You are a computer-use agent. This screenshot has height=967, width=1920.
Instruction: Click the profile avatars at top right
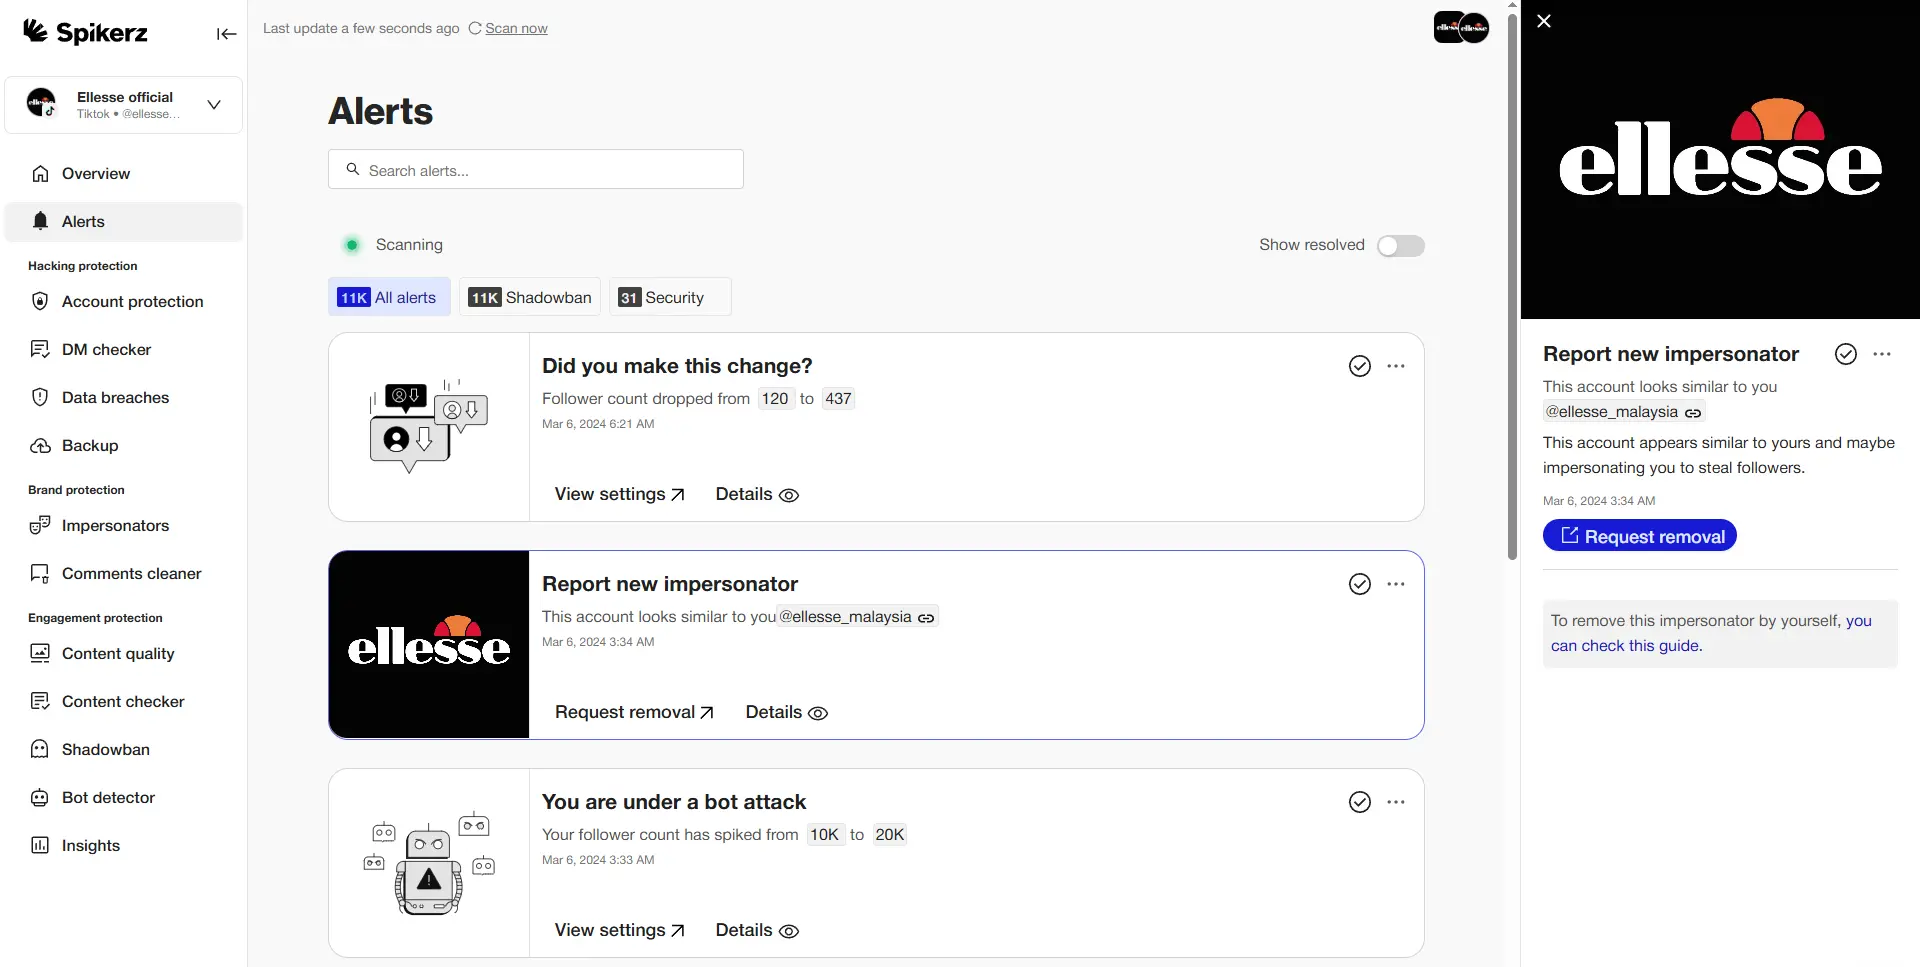tap(1462, 28)
